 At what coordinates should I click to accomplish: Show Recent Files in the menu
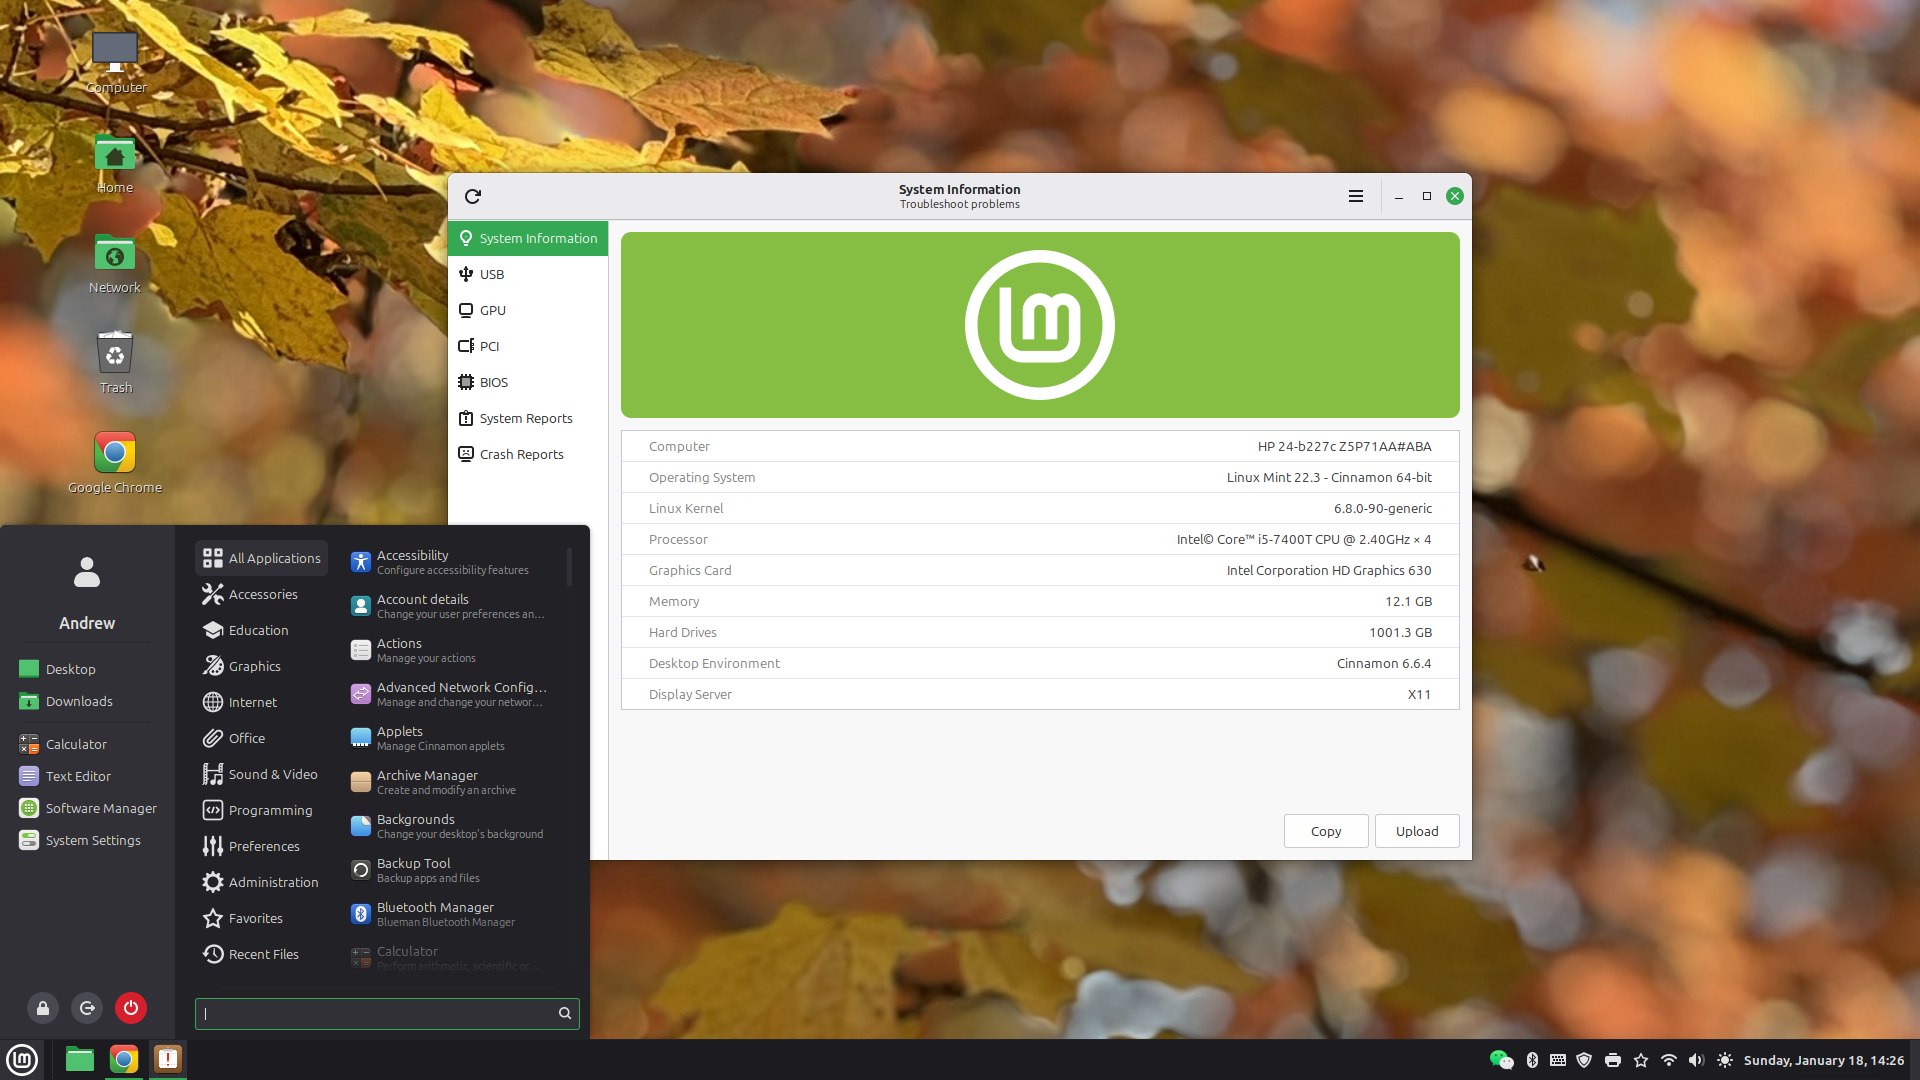[x=262, y=954]
